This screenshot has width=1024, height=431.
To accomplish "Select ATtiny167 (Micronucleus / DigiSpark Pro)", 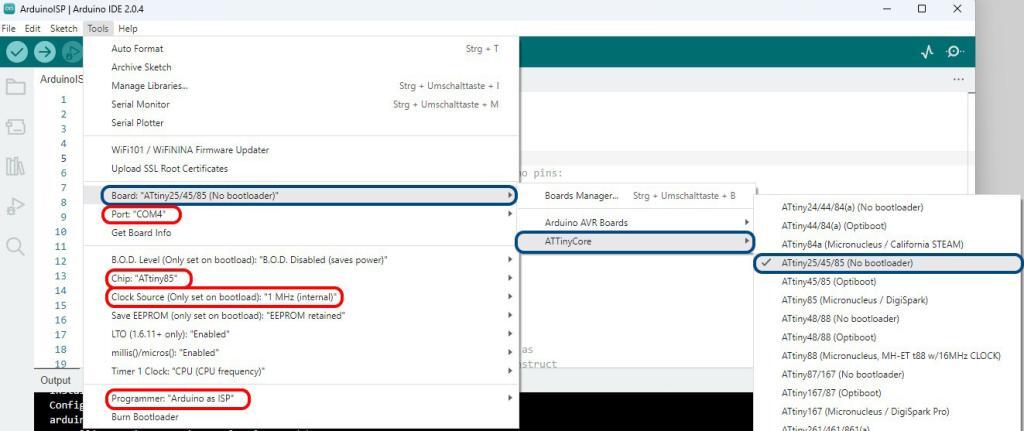I will tap(889, 411).
